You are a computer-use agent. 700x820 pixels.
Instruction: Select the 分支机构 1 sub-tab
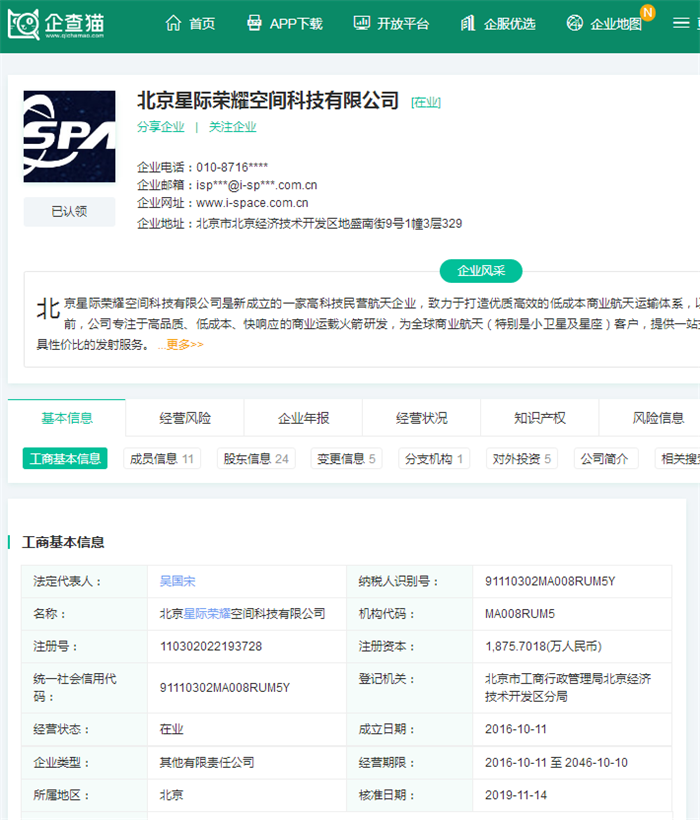pos(434,459)
